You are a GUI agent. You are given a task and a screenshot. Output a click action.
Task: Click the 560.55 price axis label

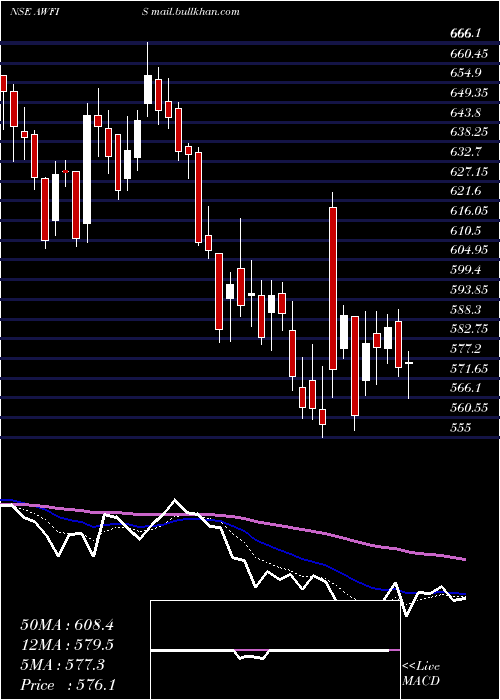(469, 408)
